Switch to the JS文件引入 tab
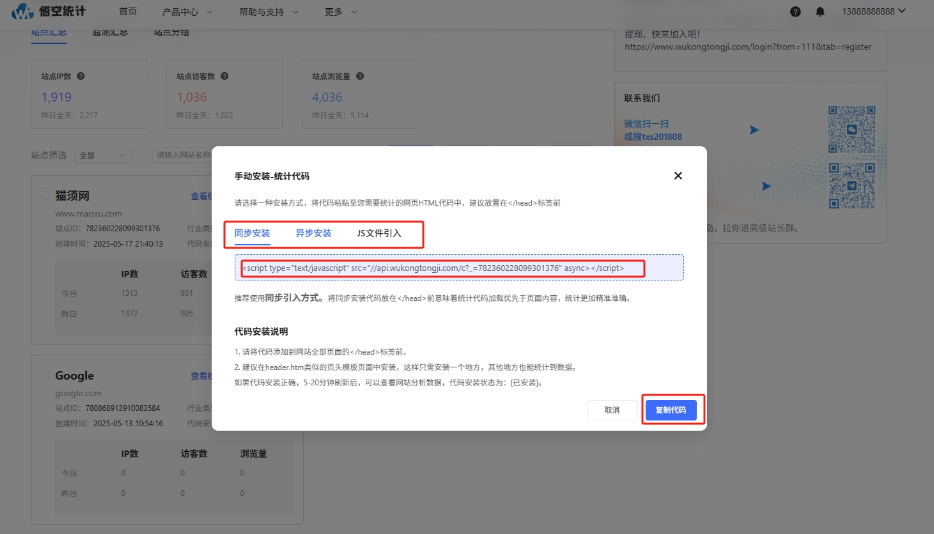 pyautogui.click(x=379, y=233)
